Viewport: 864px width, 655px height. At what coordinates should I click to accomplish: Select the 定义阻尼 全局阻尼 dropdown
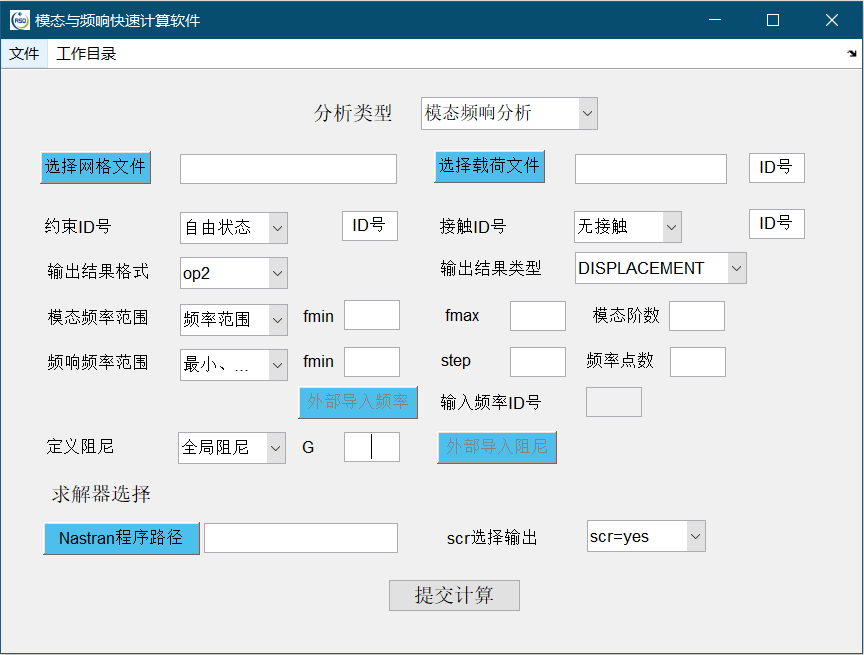coord(232,448)
